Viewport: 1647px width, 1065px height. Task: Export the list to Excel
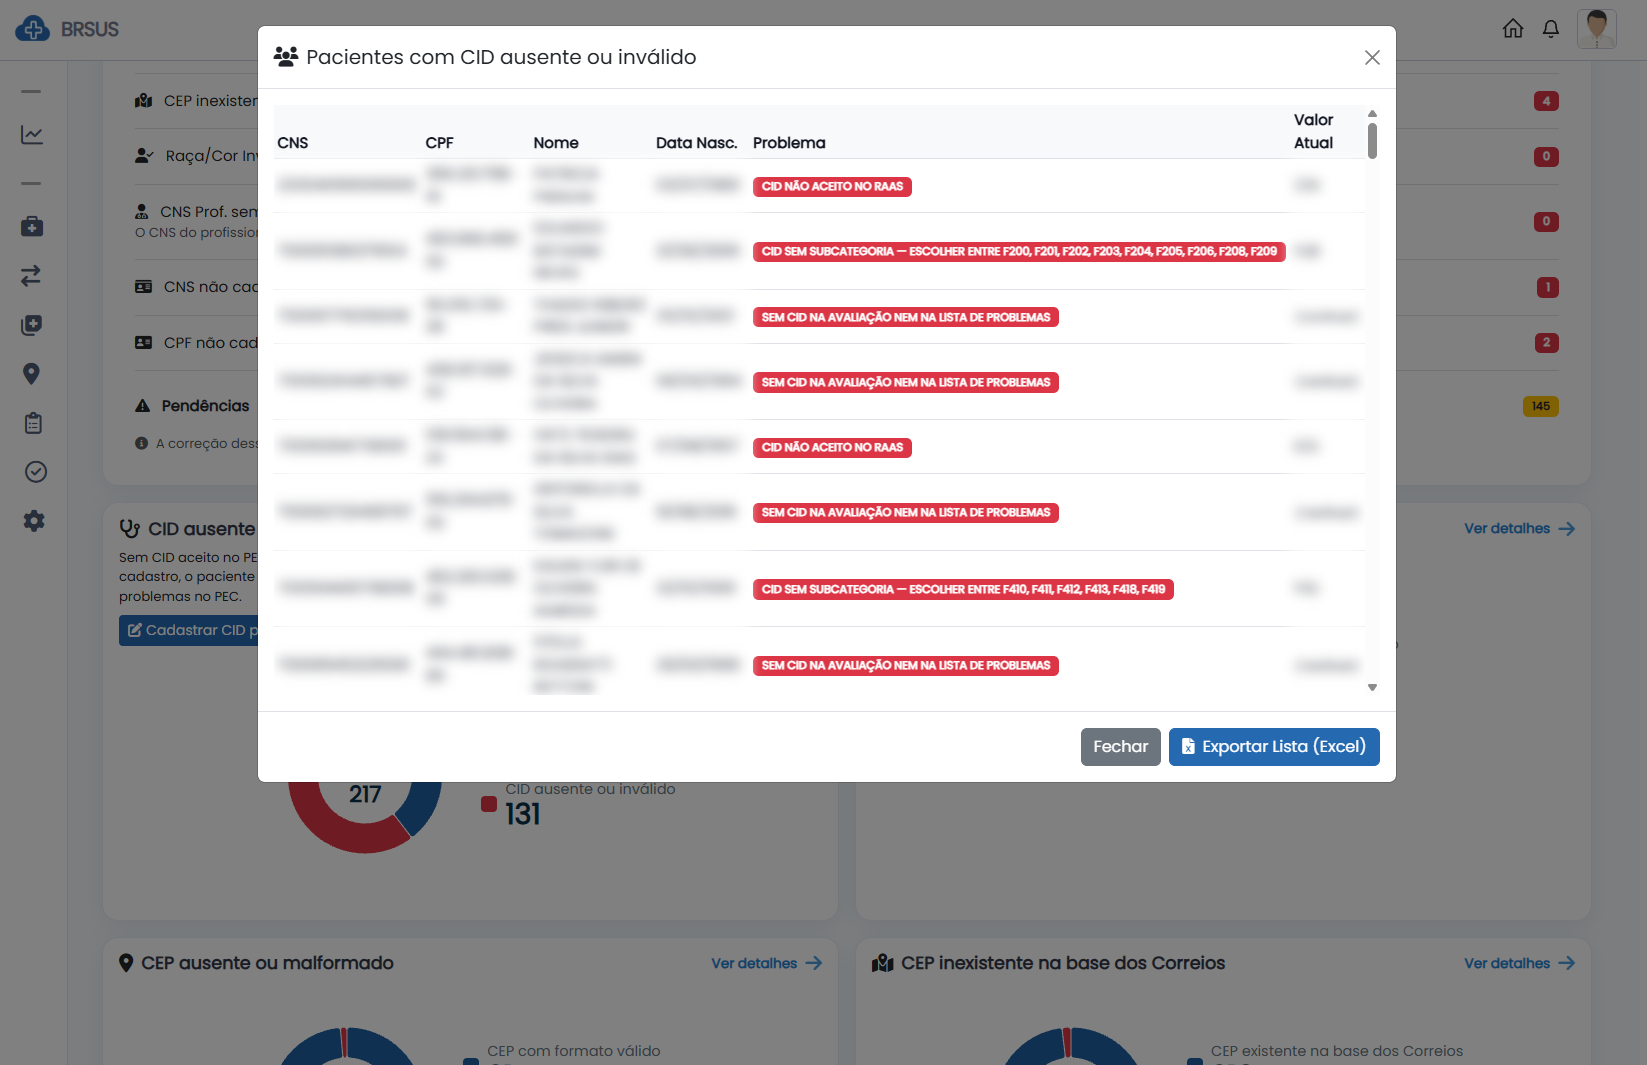[x=1274, y=747]
